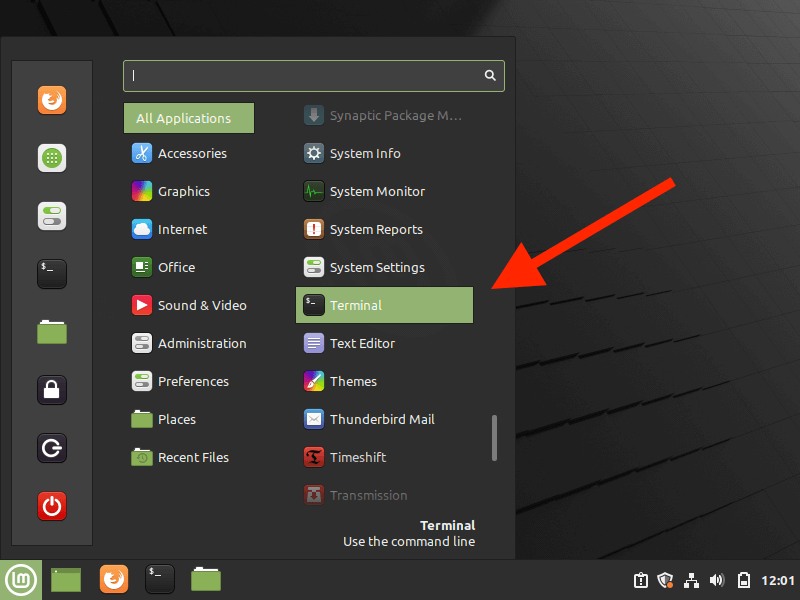The height and width of the screenshot is (600, 800).
Task: Open Firefox from the bottom panel
Action: click(114, 580)
